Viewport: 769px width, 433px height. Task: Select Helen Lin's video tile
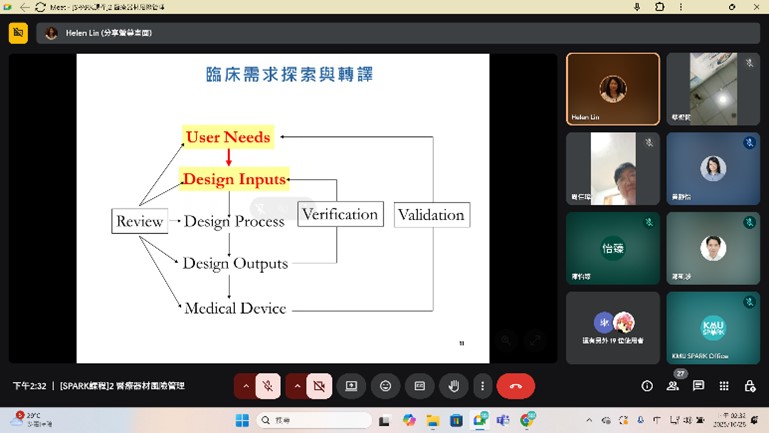coord(613,89)
